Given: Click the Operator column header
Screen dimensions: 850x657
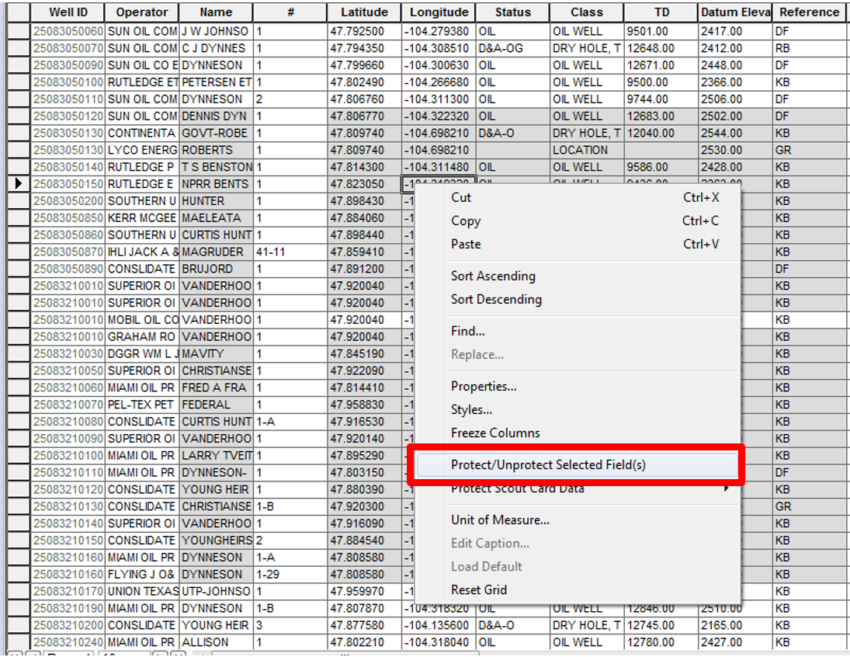Looking at the screenshot, I should point(141,12).
